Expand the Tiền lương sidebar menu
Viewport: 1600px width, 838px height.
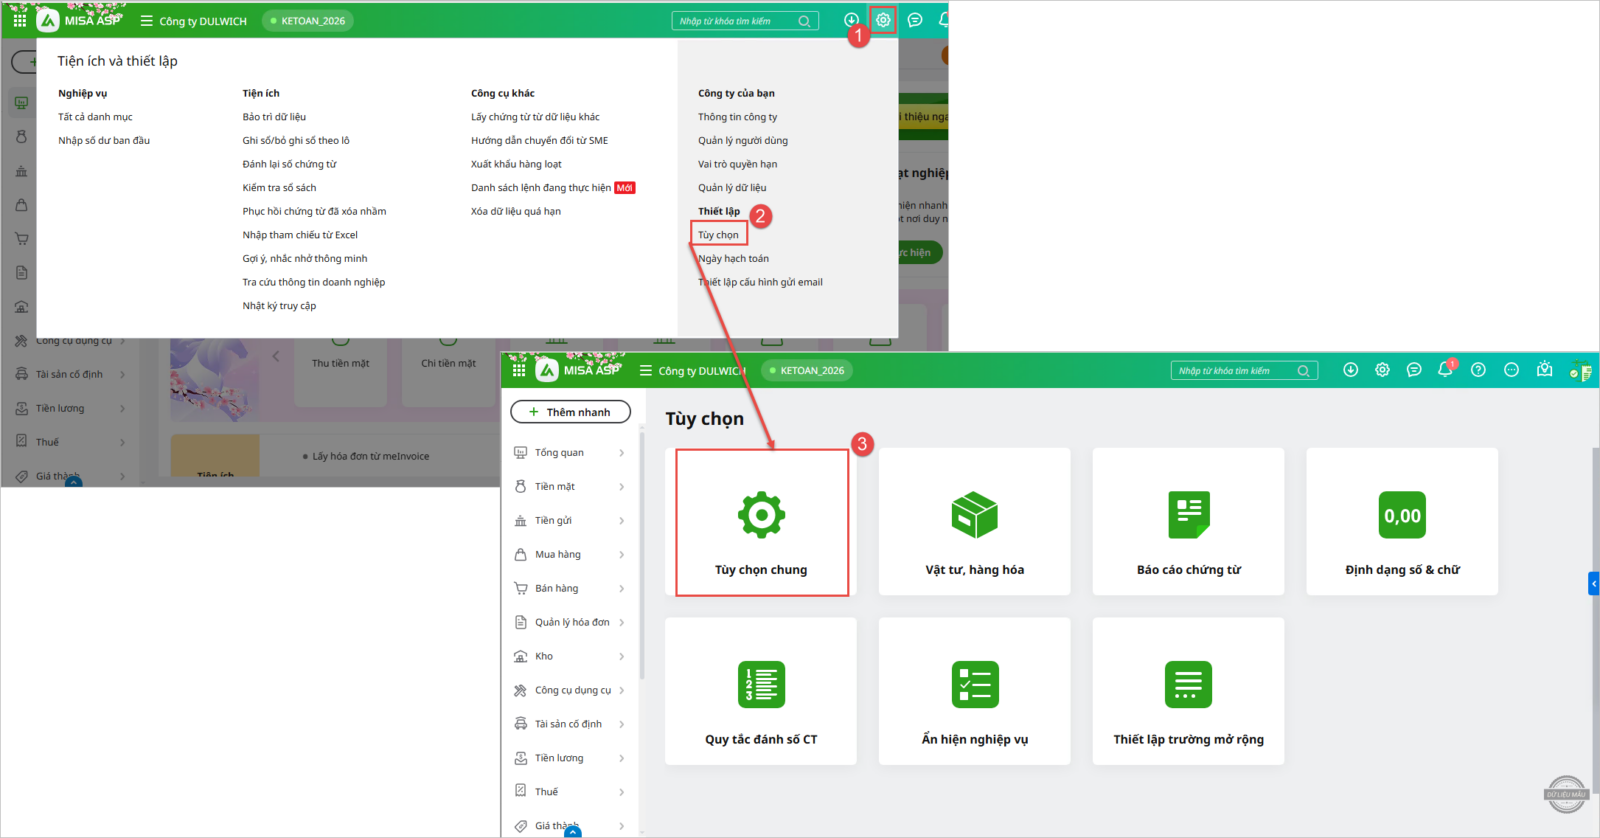point(570,758)
